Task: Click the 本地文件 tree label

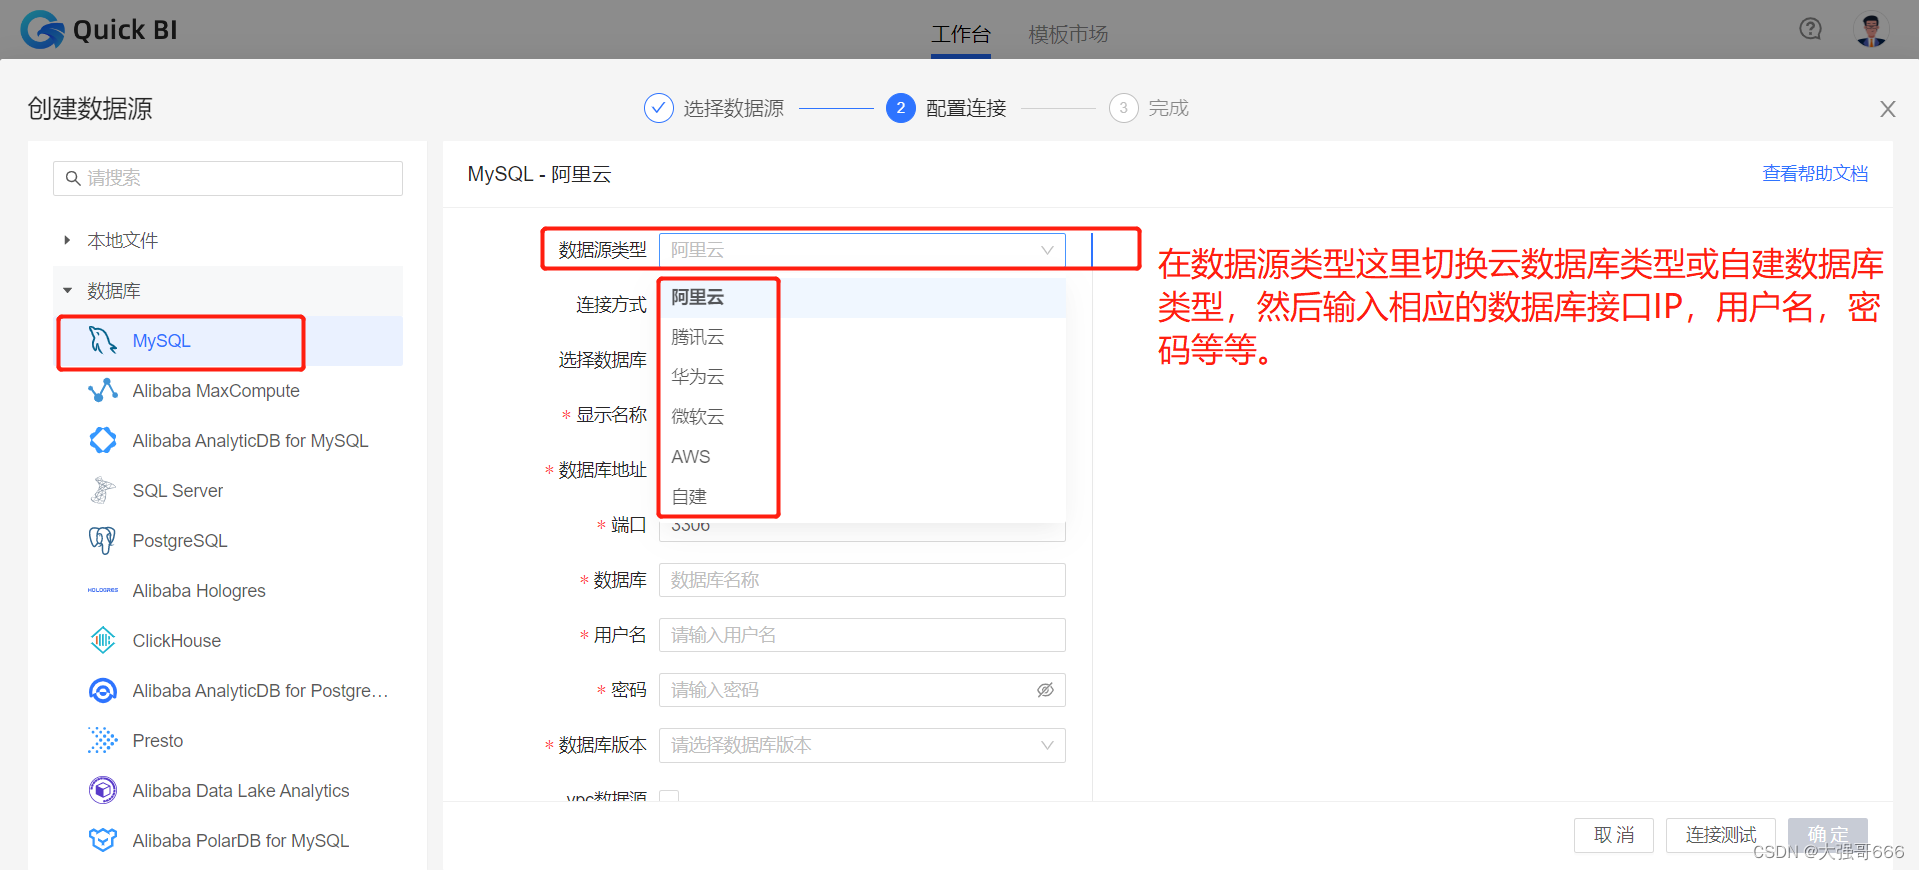Action: 122,240
